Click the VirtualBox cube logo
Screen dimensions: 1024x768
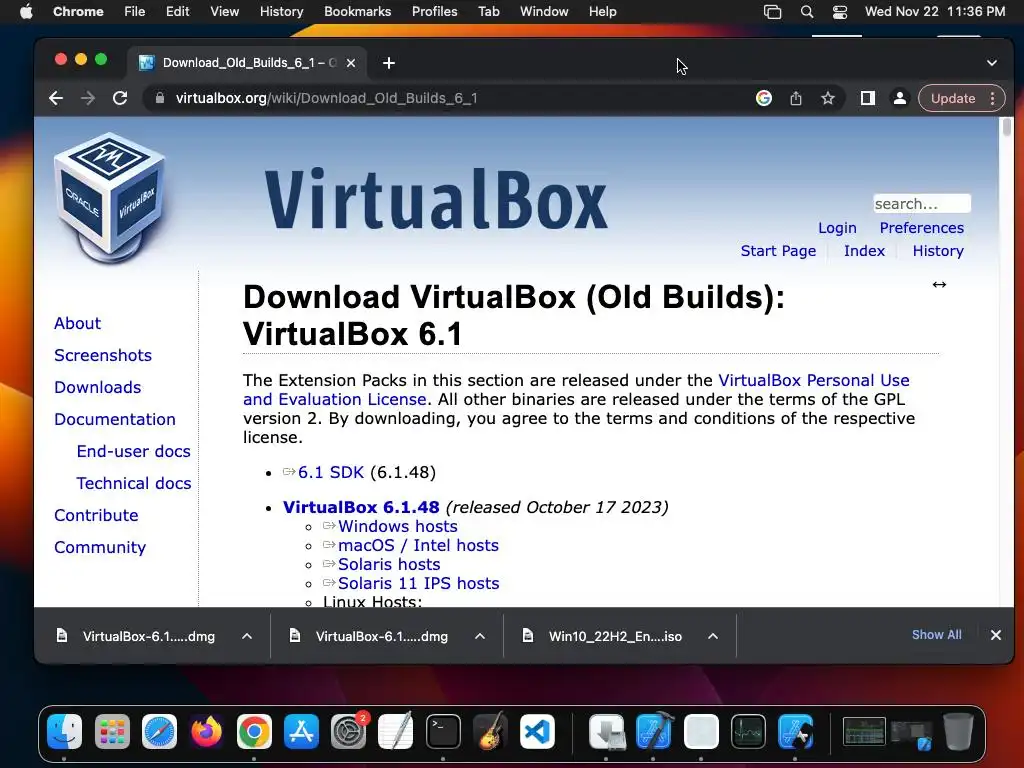tap(109, 197)
